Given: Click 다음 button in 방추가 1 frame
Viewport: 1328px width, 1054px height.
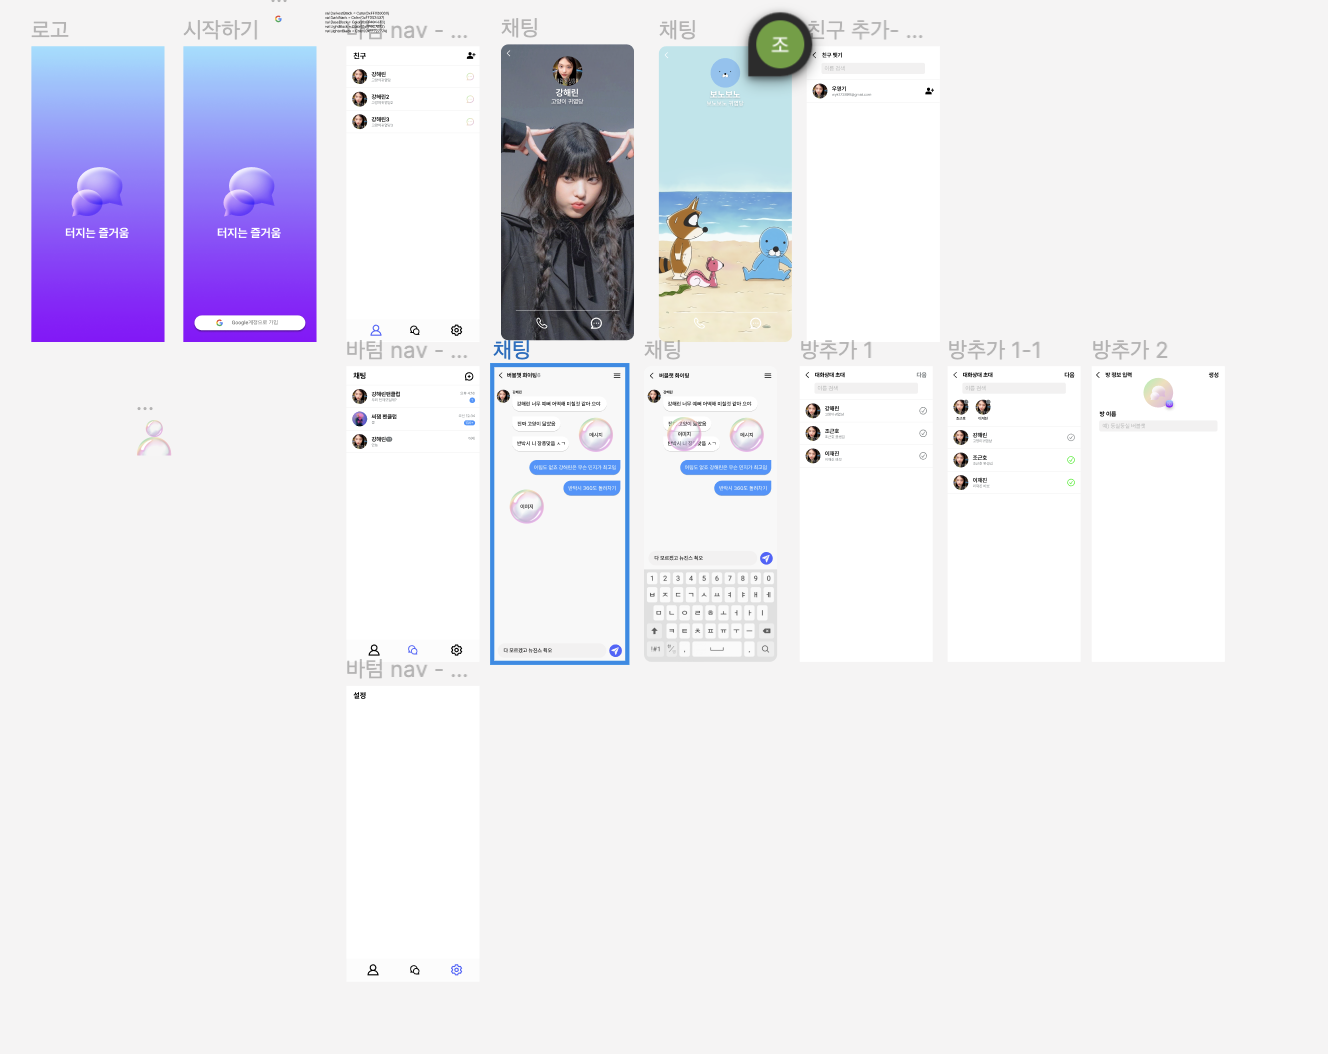Looking at the screenshot, I should tap(921, 375).
